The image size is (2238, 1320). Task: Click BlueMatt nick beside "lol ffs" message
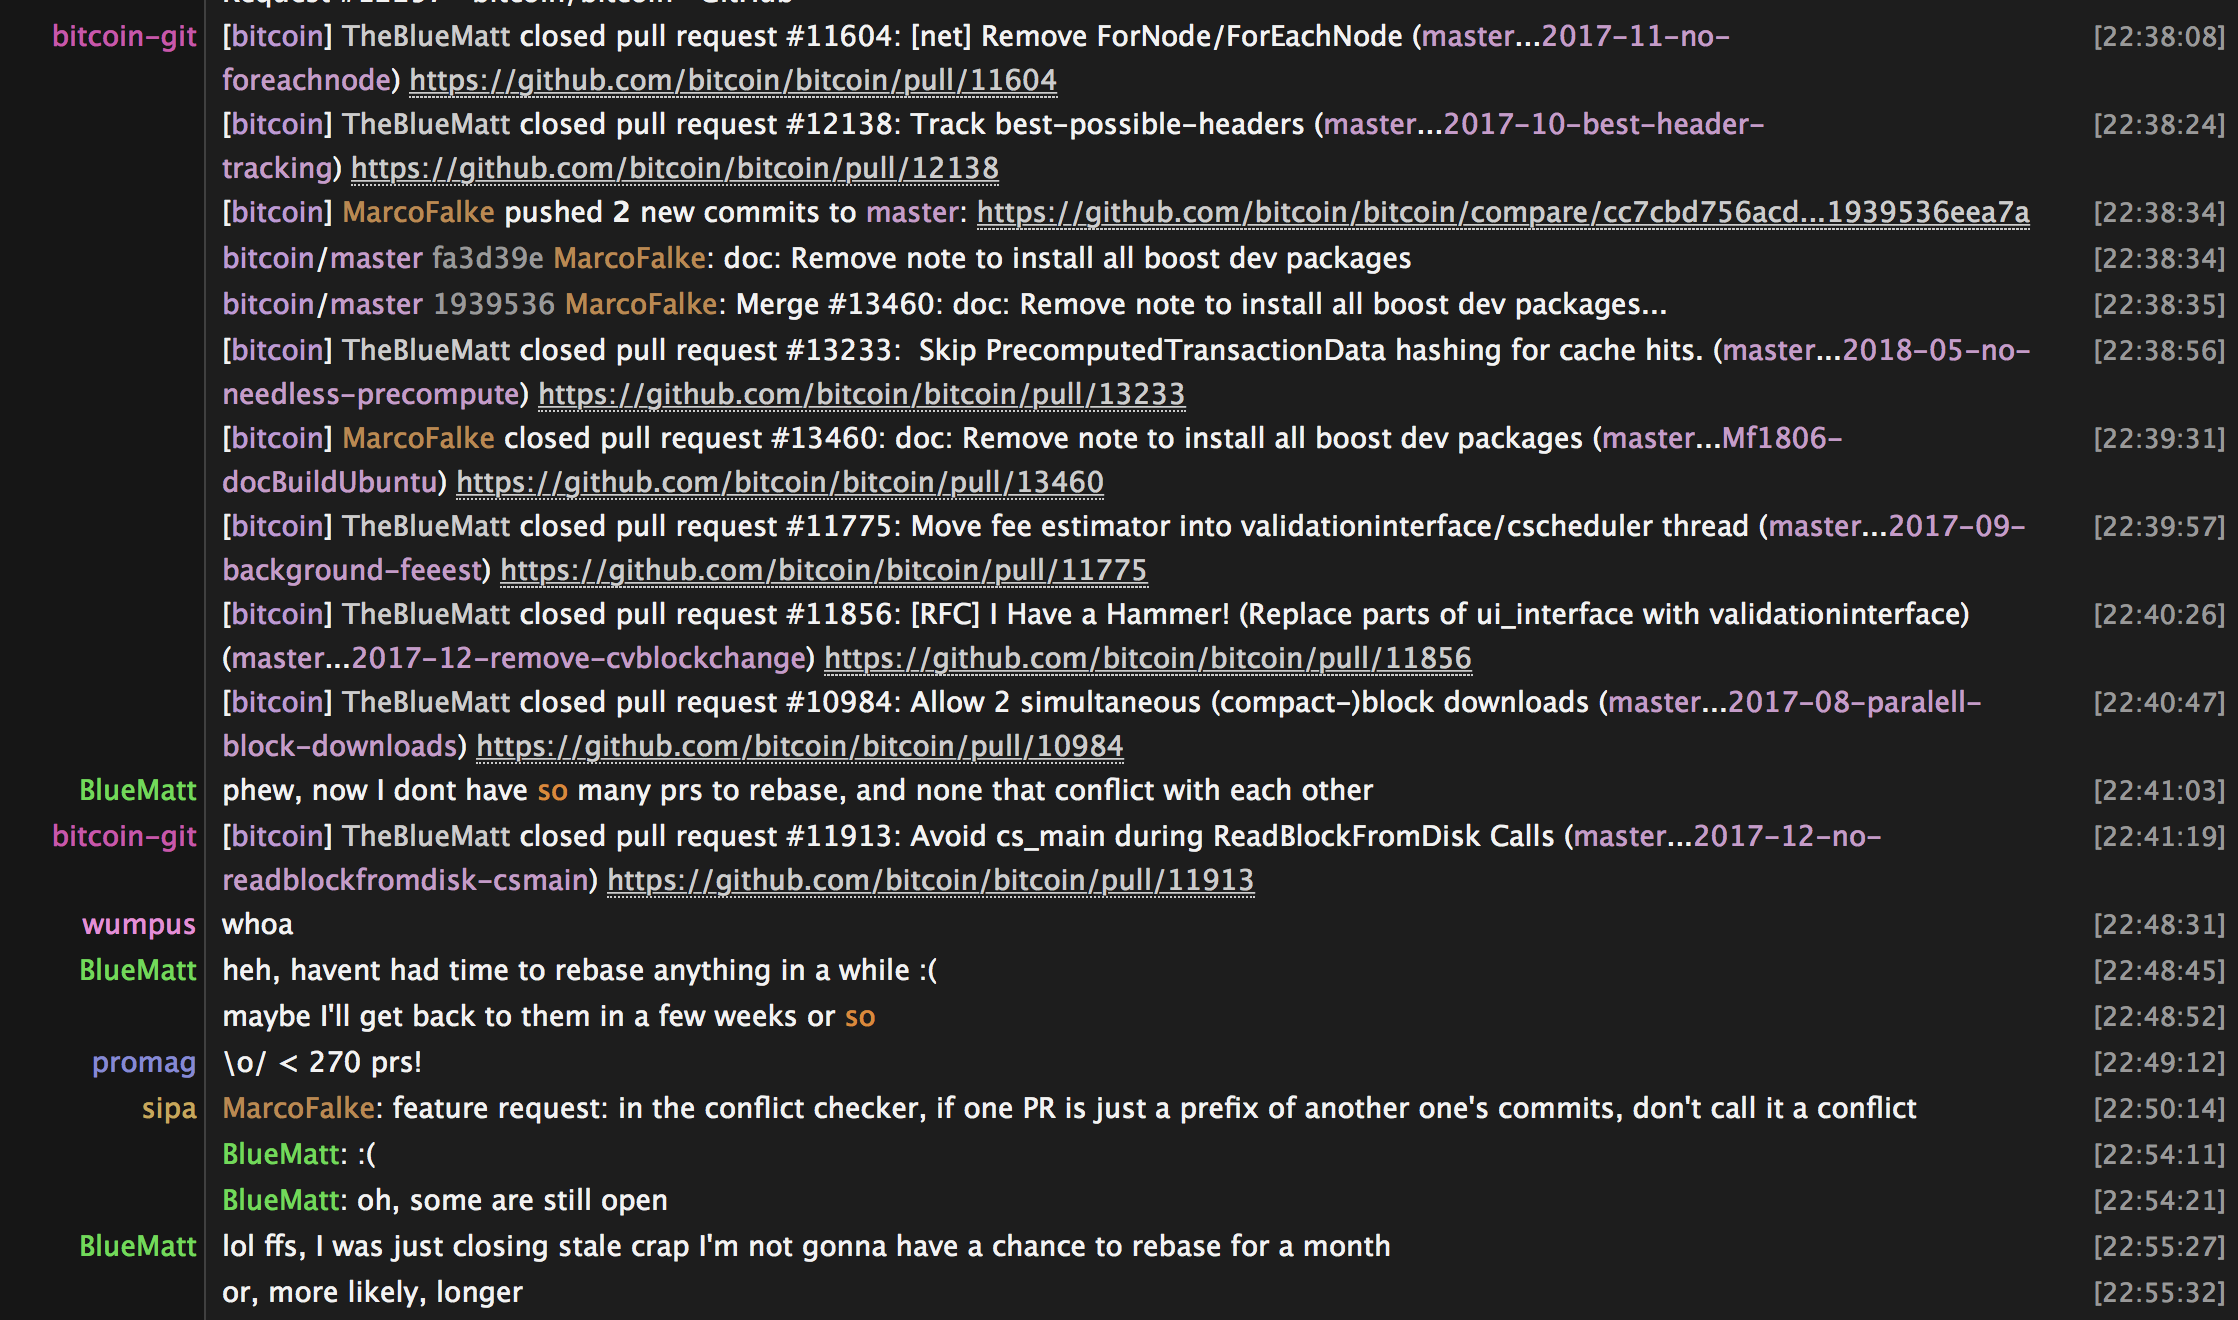[137, 1246]
